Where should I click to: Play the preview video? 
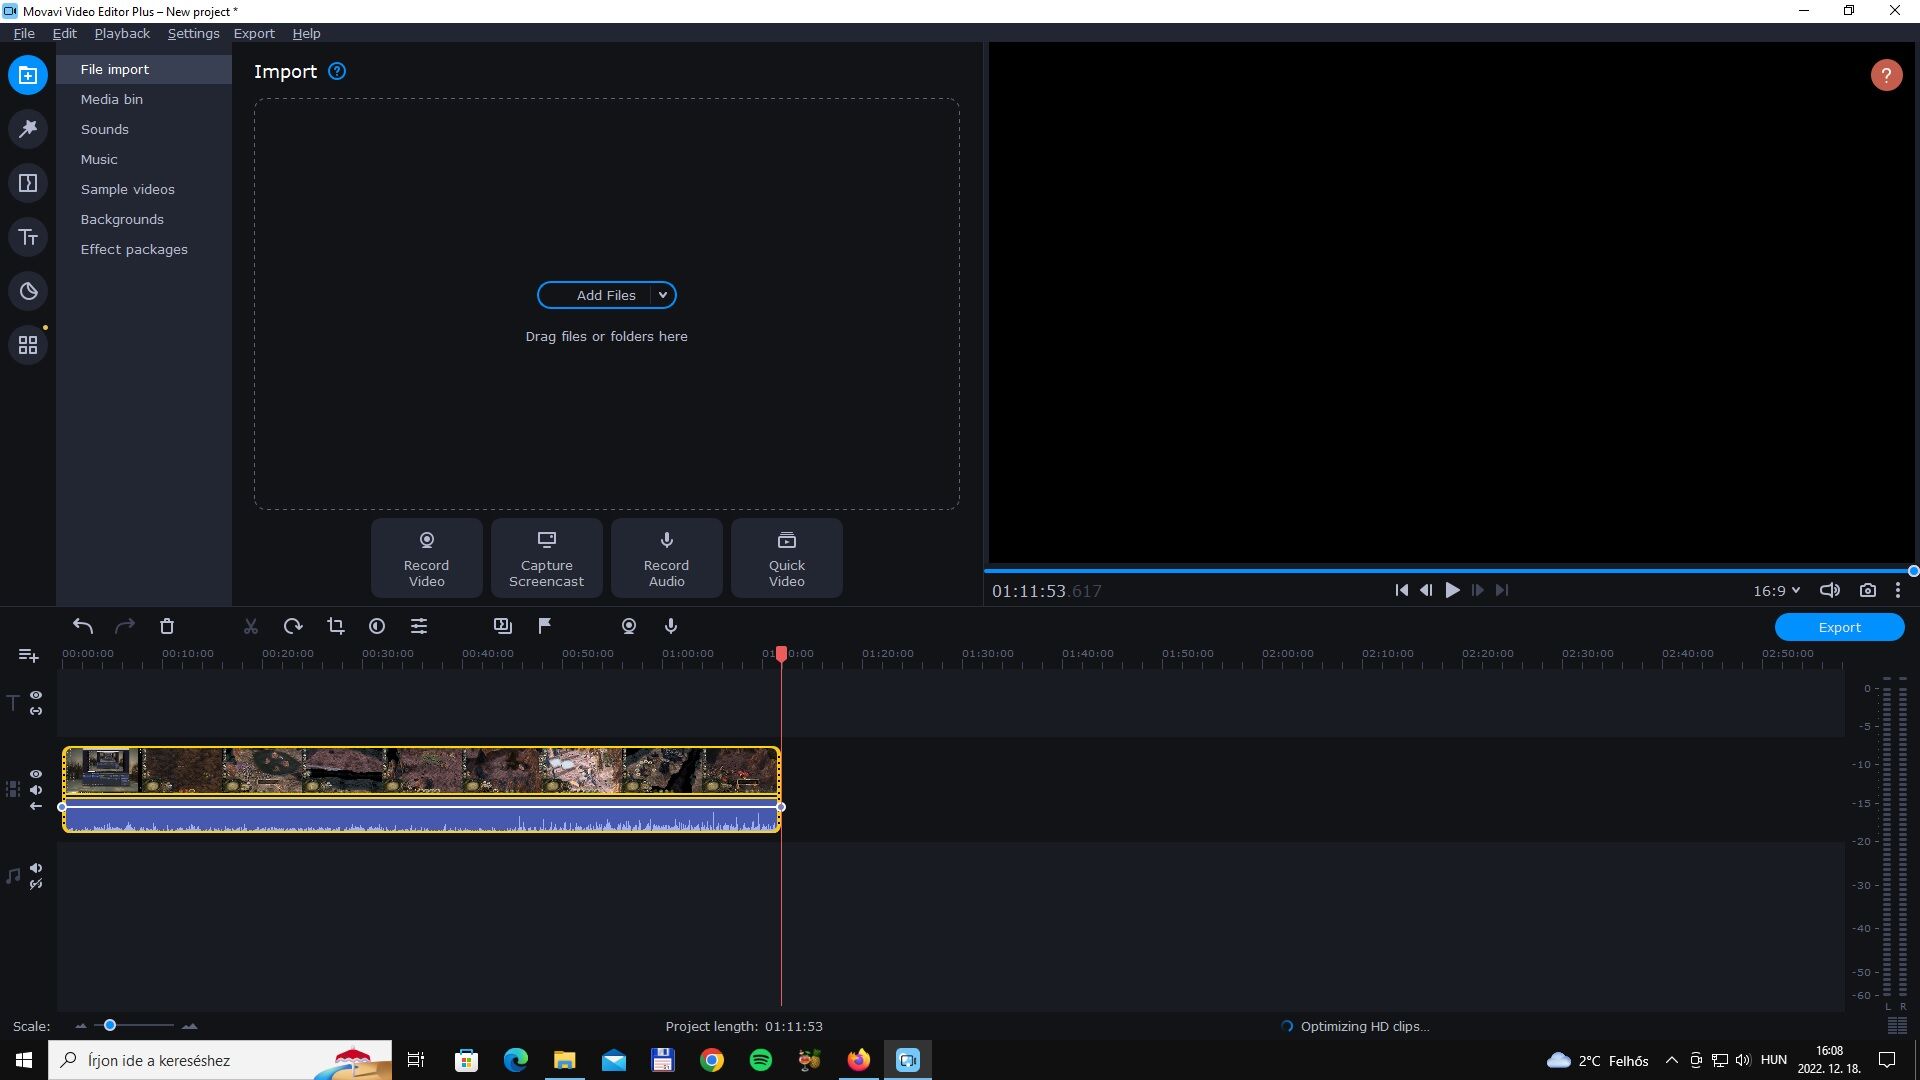click(x=1452, y=590)
